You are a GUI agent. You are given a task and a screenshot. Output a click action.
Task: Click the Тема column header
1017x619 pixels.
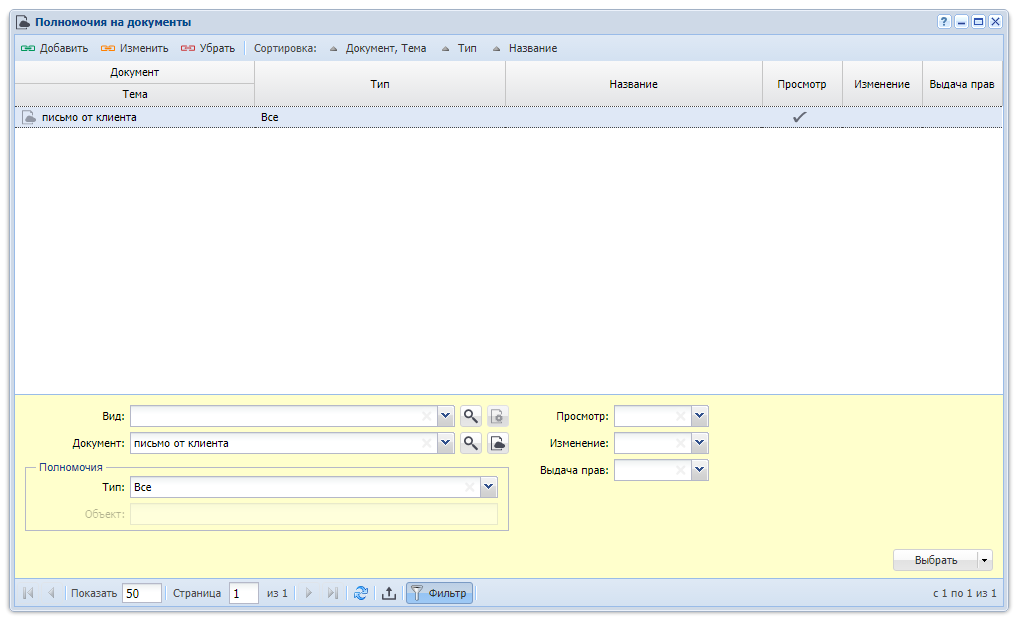(134, 94)
